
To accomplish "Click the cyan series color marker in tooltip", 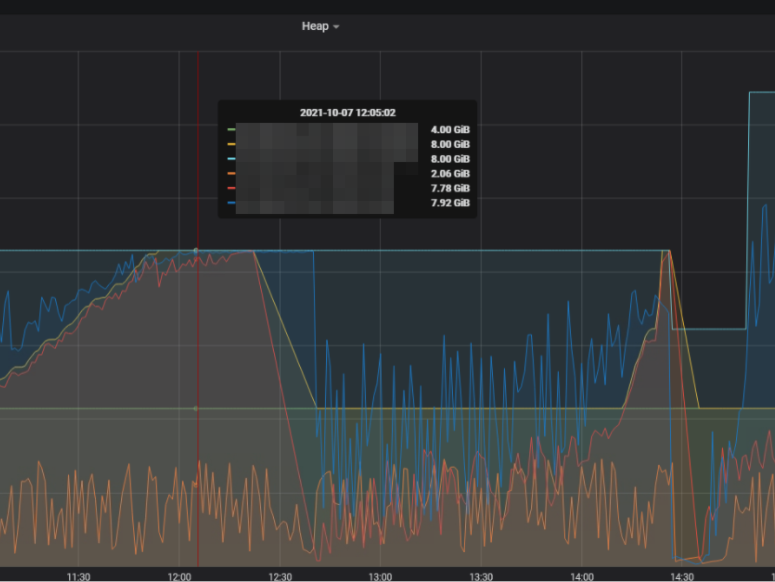I will point(231,159).
